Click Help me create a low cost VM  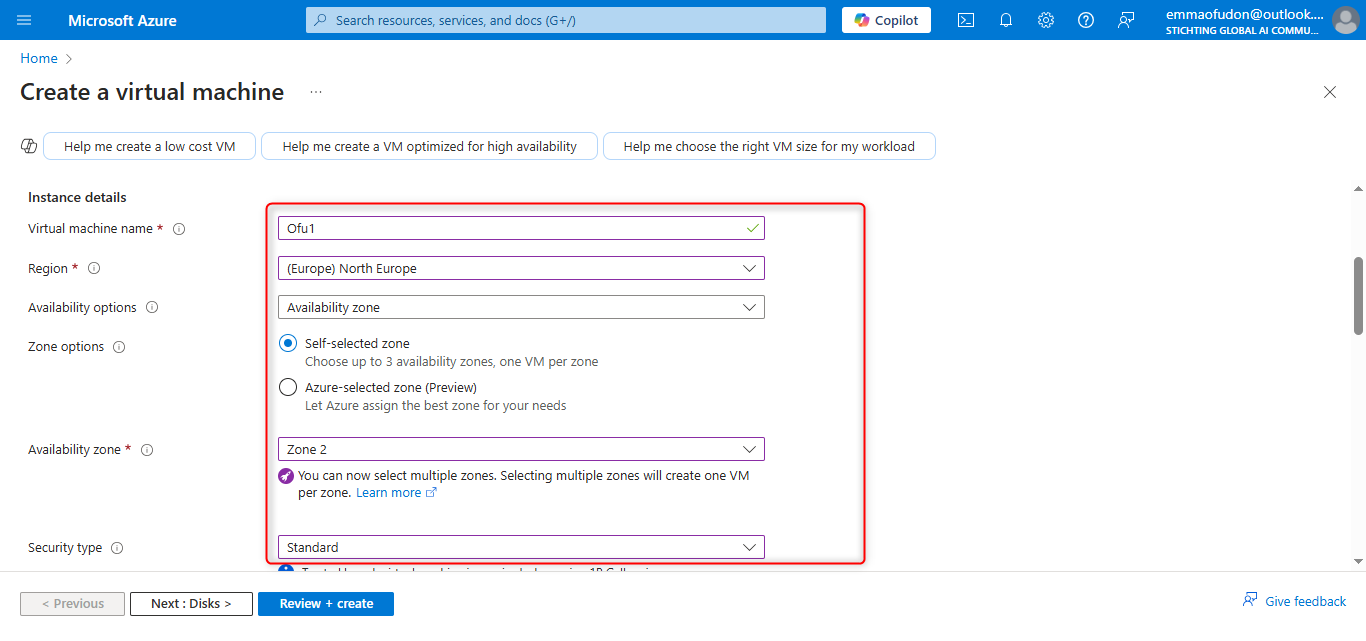[150, 146]
